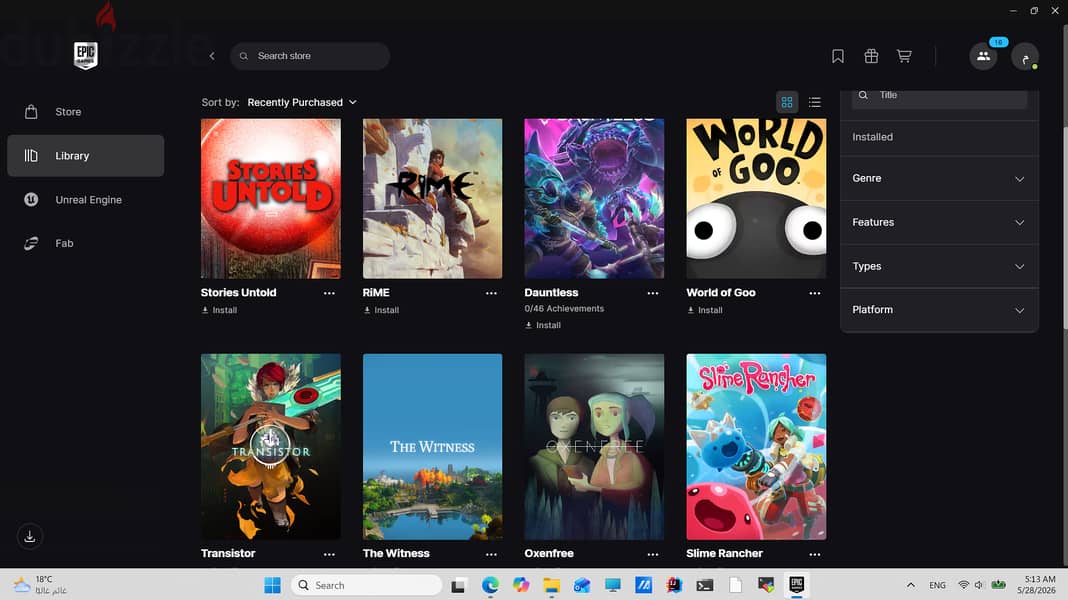Image resolution: width=1068 pixels, height=600 pixels.
Task: Install World of Goo
Action: [705, 310]
